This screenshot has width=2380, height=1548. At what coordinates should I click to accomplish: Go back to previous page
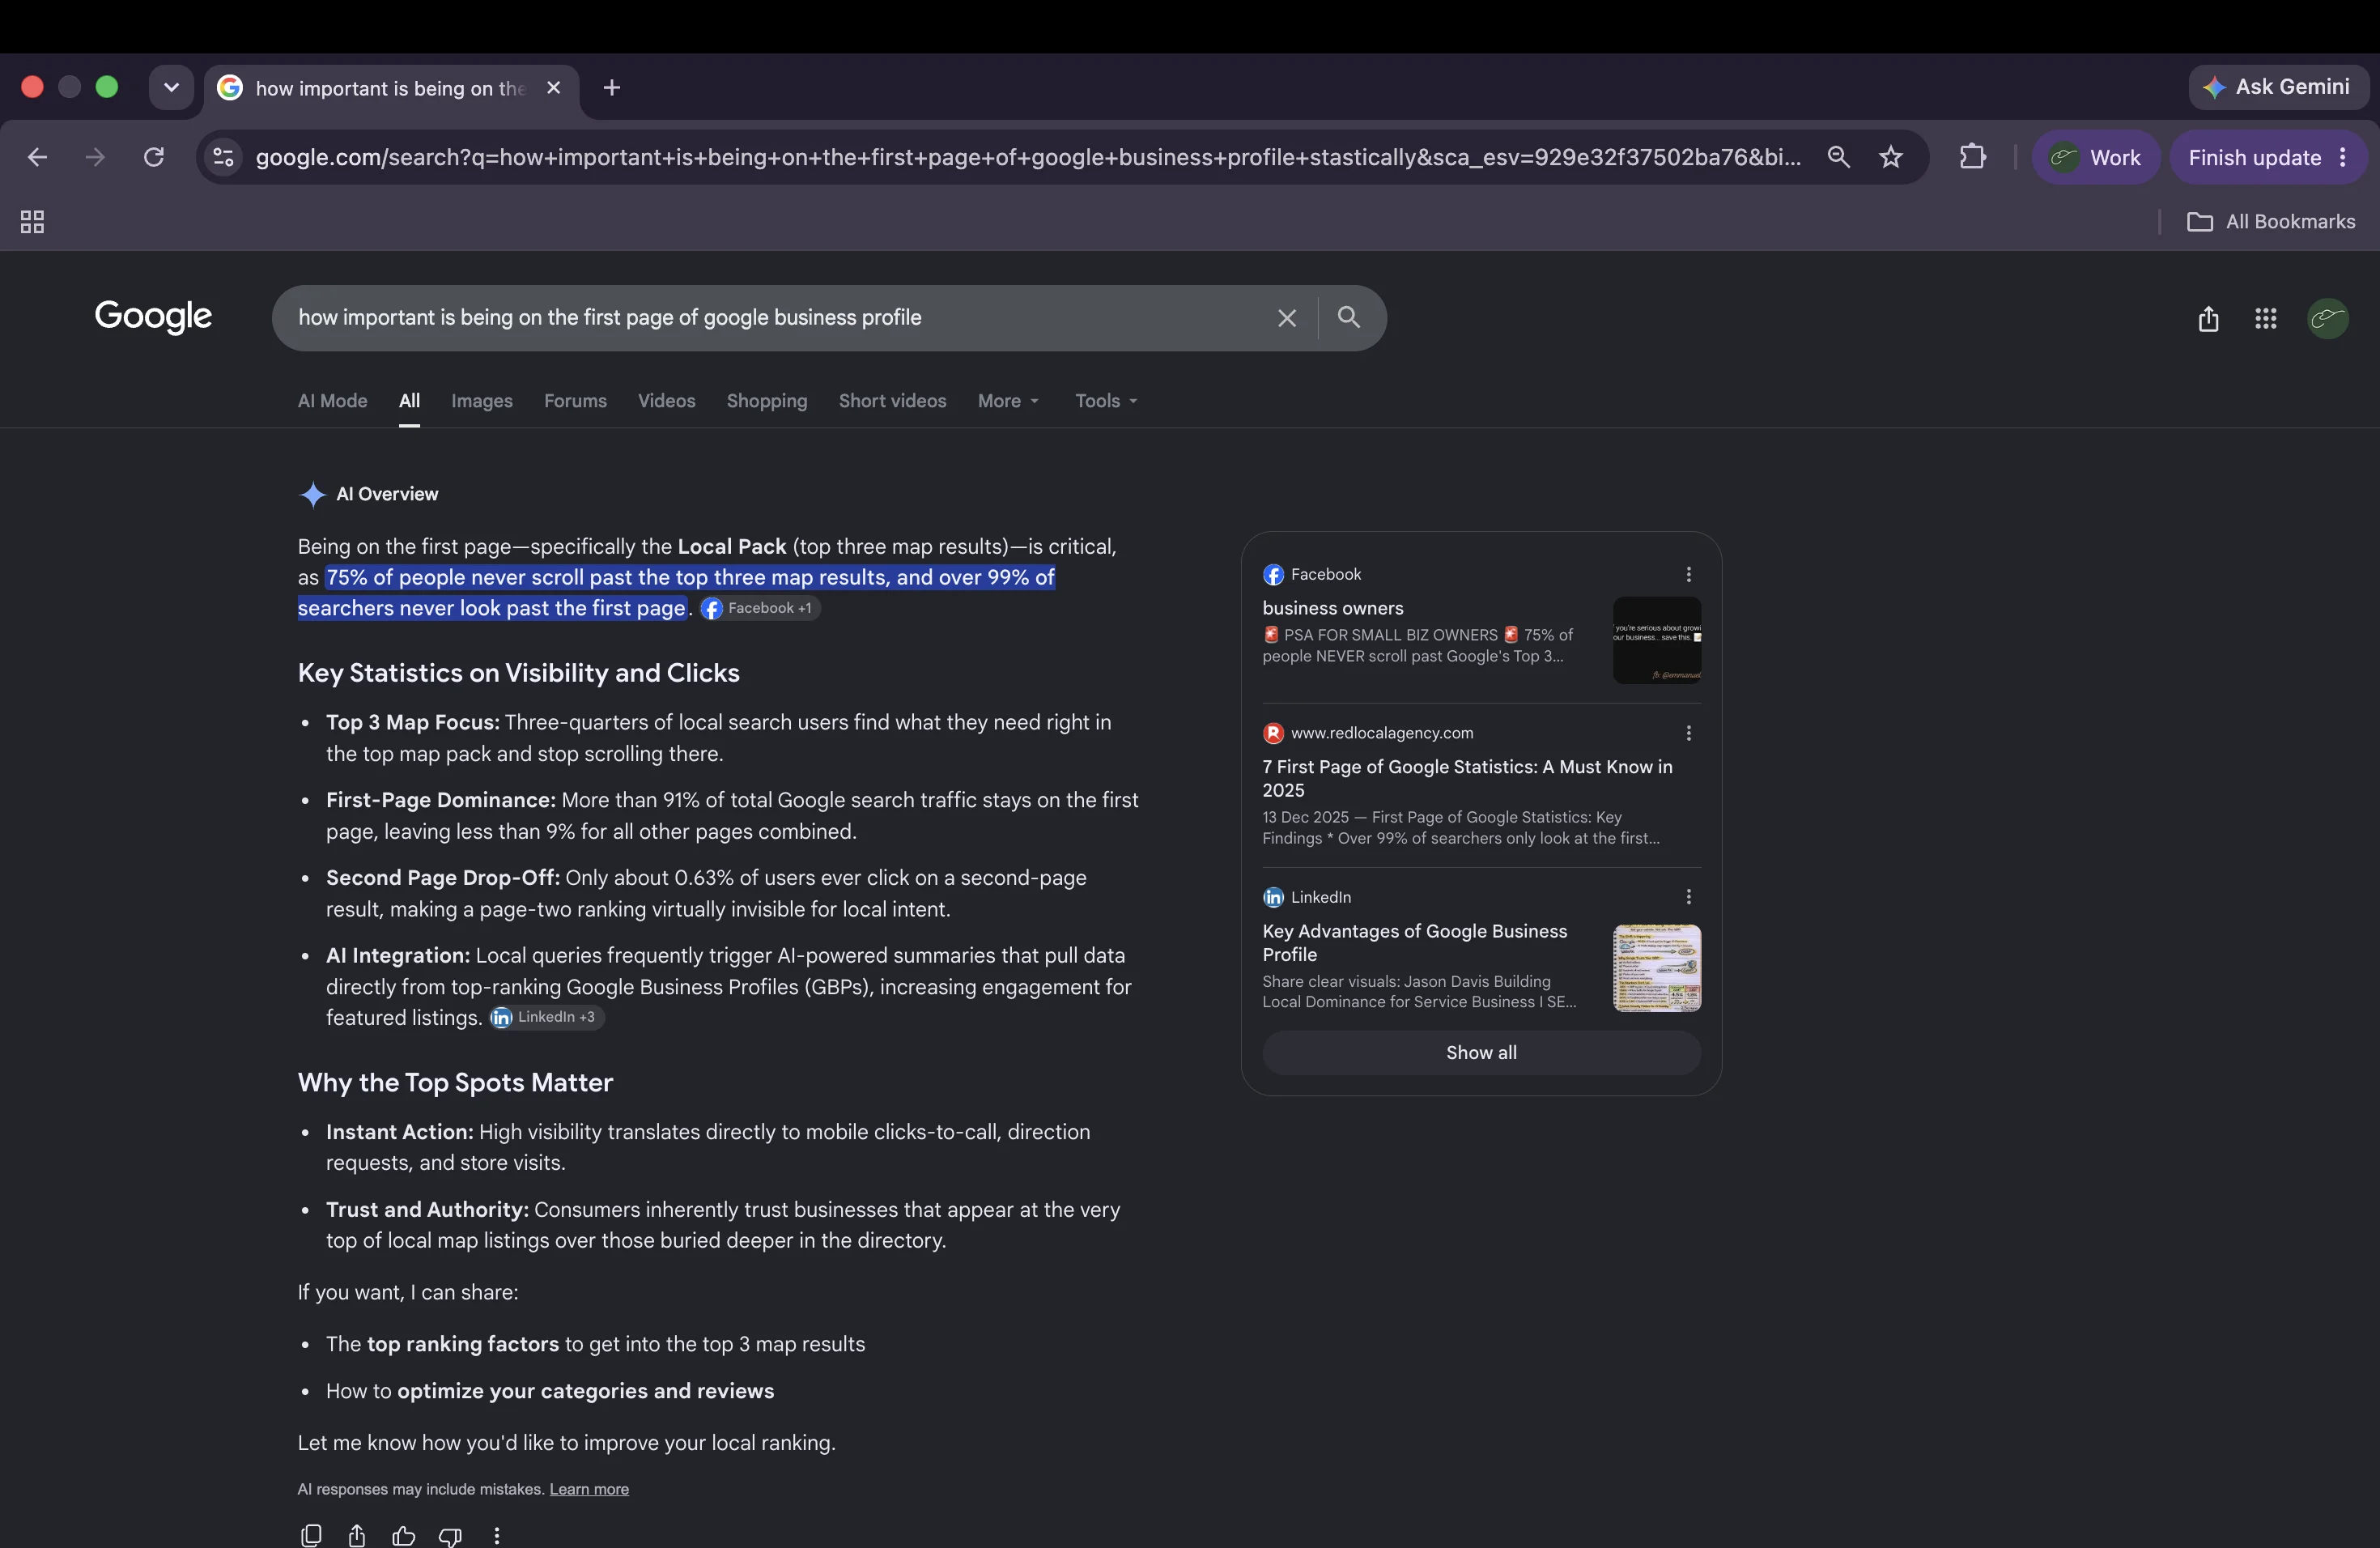pyautogui.click(x=37, y=157)
